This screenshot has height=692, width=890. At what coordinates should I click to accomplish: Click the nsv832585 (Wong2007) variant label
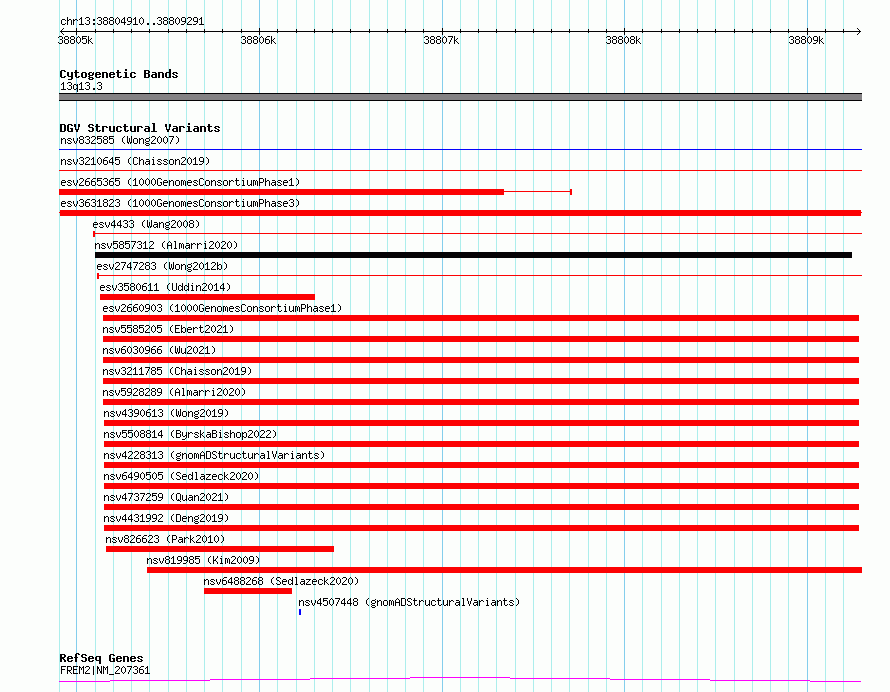[120, 140]
